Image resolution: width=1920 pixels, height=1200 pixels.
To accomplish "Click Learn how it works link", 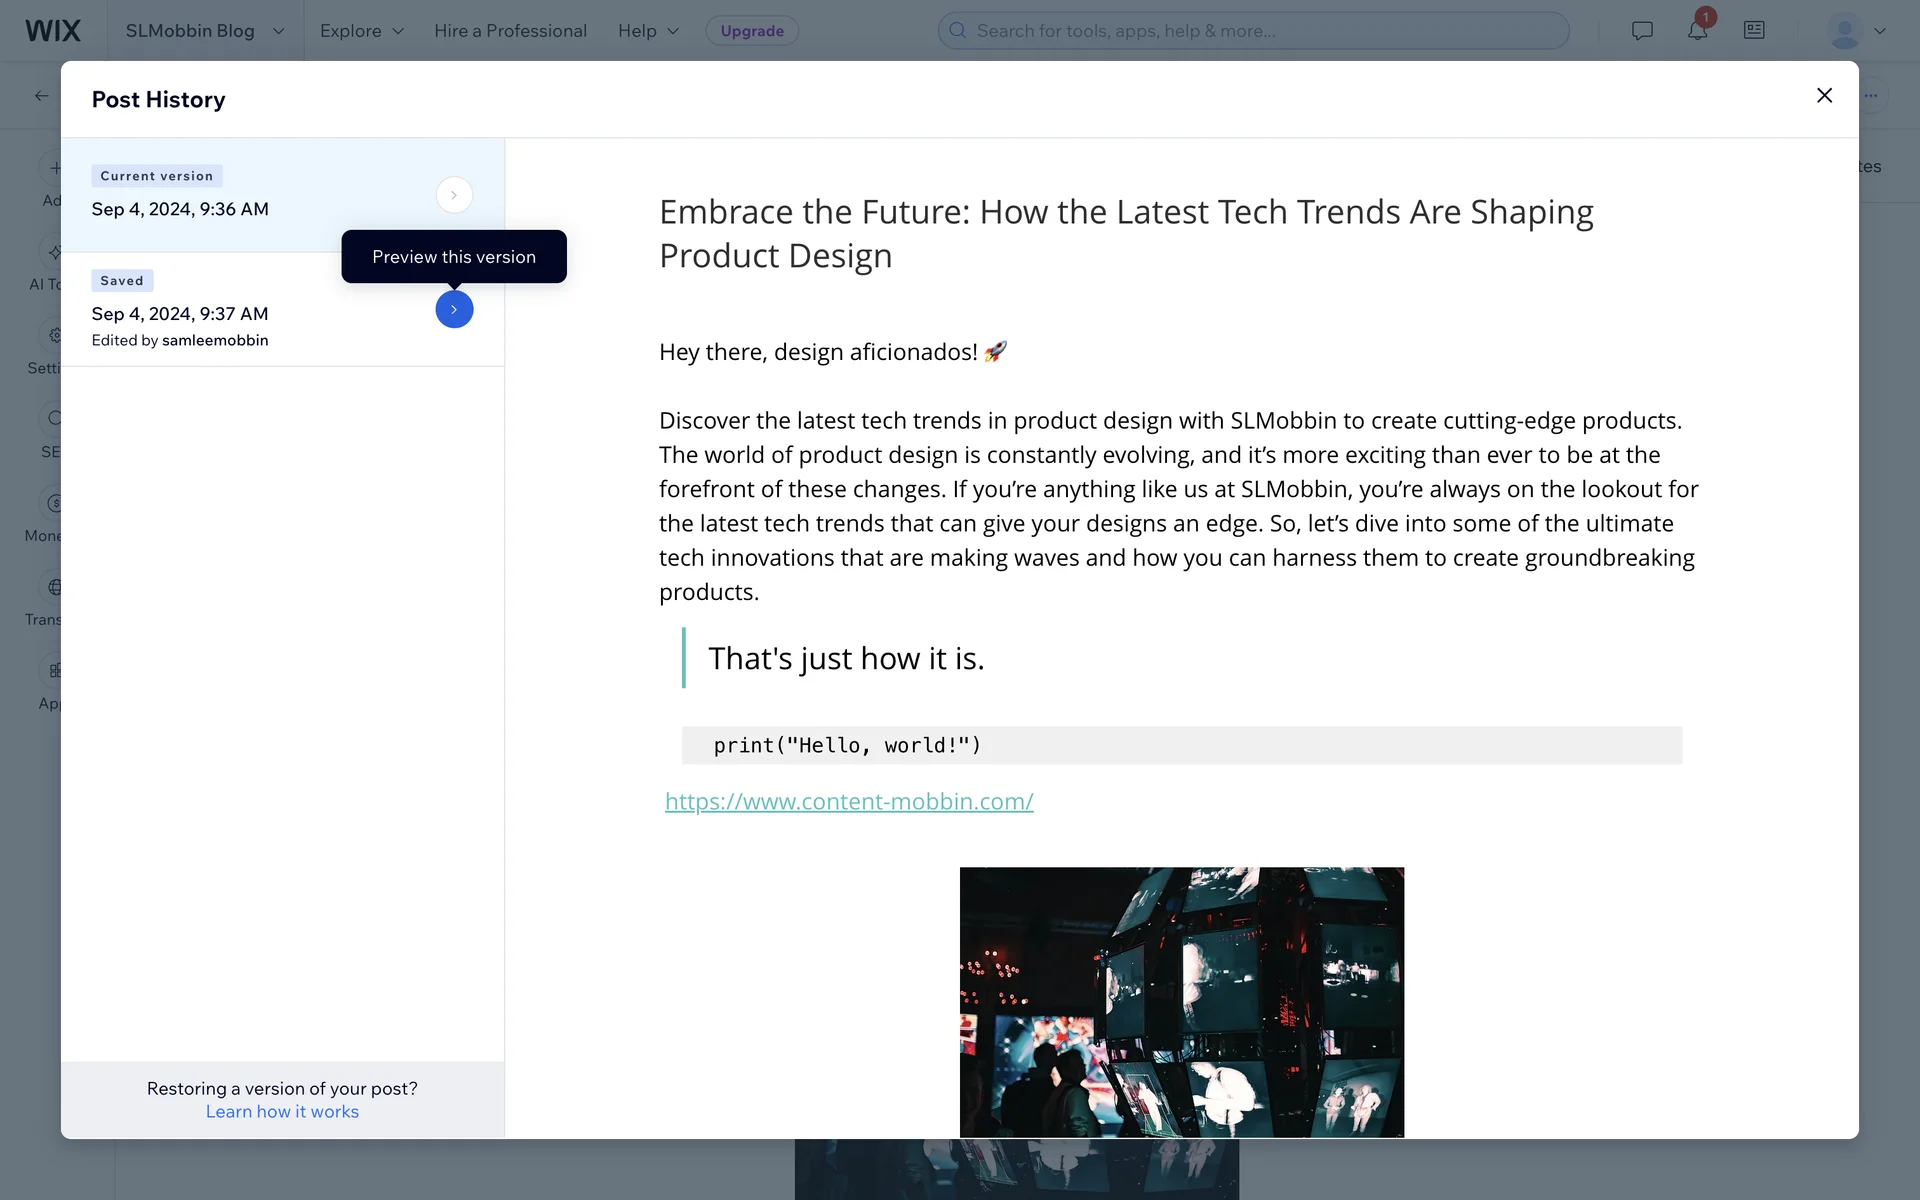I will click(x=282, y=1112).
